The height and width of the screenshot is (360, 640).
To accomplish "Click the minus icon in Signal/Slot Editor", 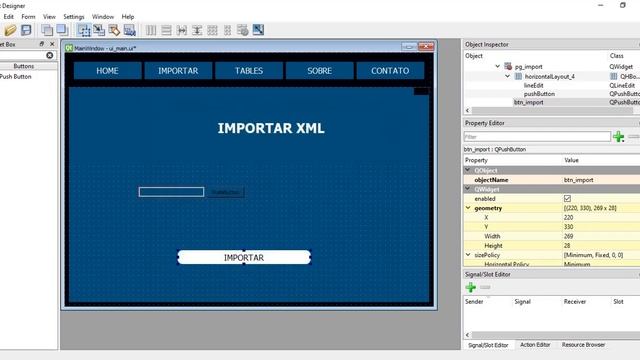I will [x=485, y=287].
